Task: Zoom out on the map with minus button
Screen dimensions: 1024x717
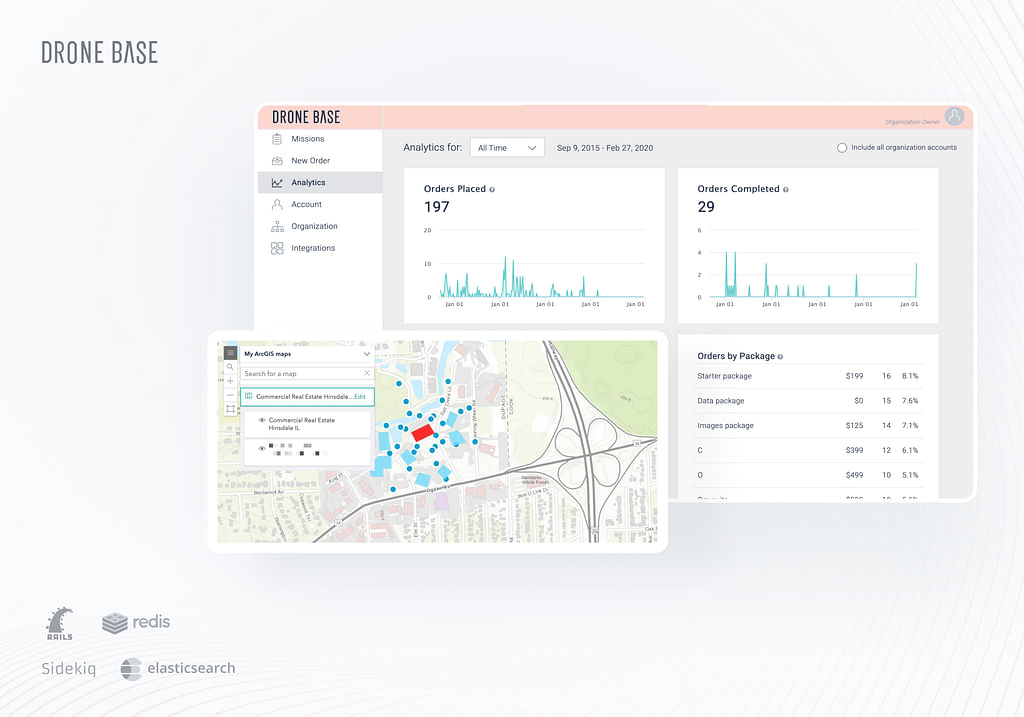Action: (230, 395)
